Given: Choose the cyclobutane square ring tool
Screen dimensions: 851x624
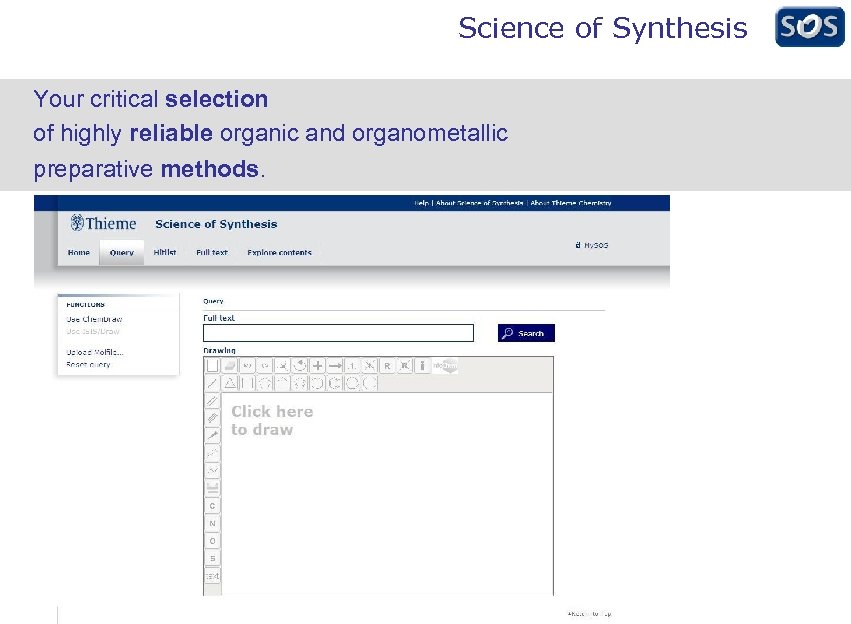Looking at the screenshot, I should coord(247,383).
